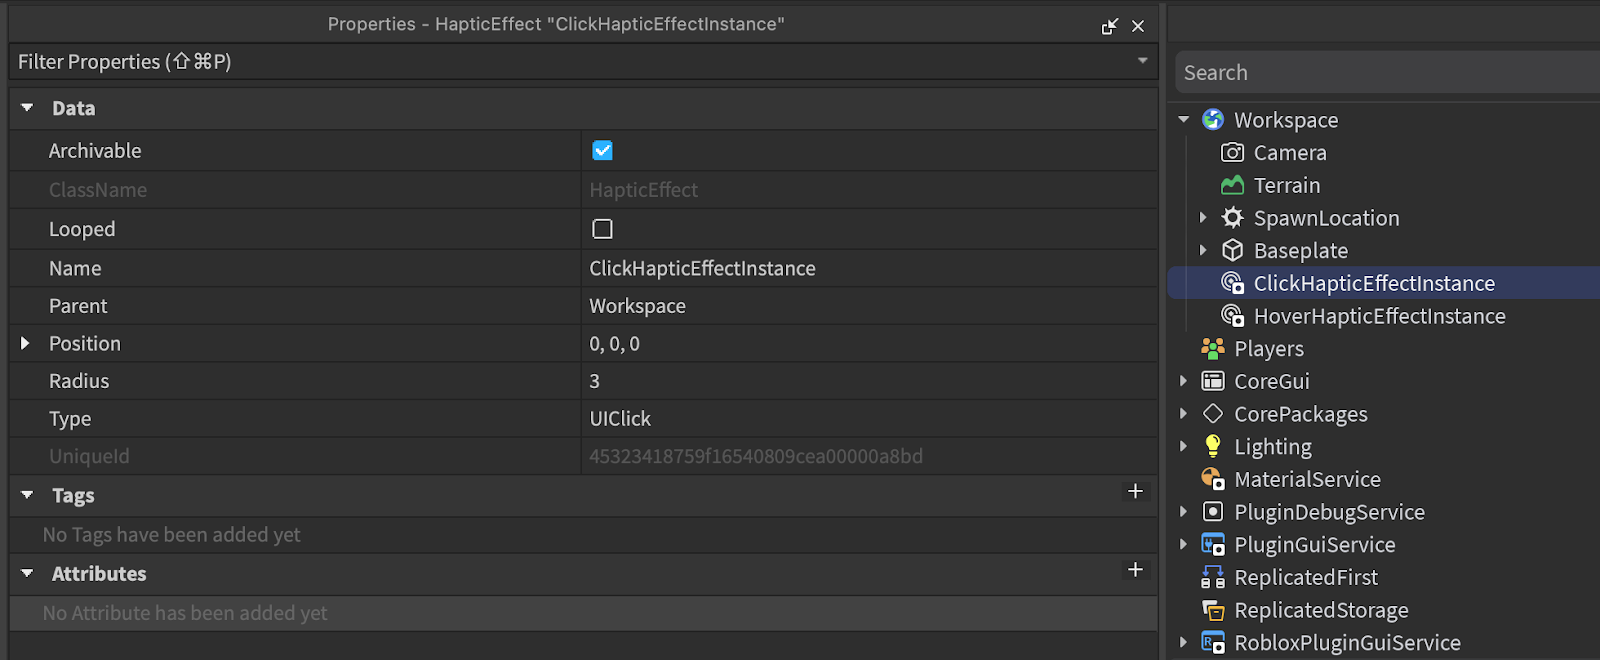Click the HoverHapticEffectInstance icon
This screenshot has height=660, width=1600.
pyautogui.click(x=1233, y=316)
